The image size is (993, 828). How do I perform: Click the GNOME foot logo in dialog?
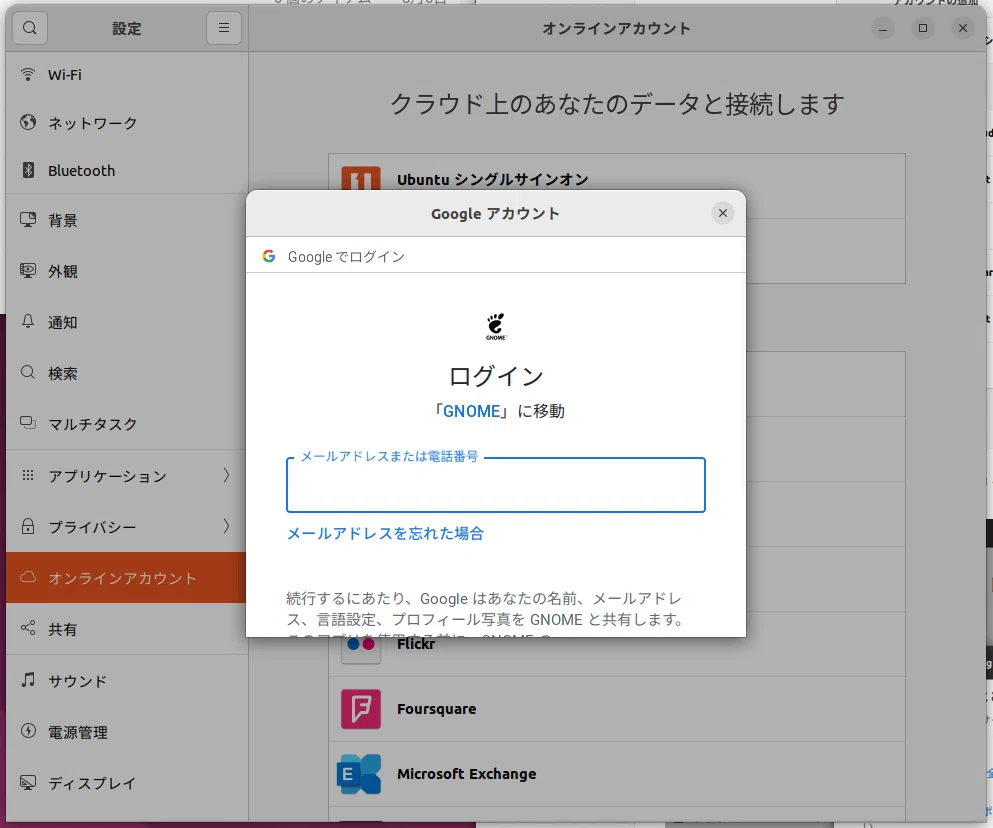pos(496,326)
